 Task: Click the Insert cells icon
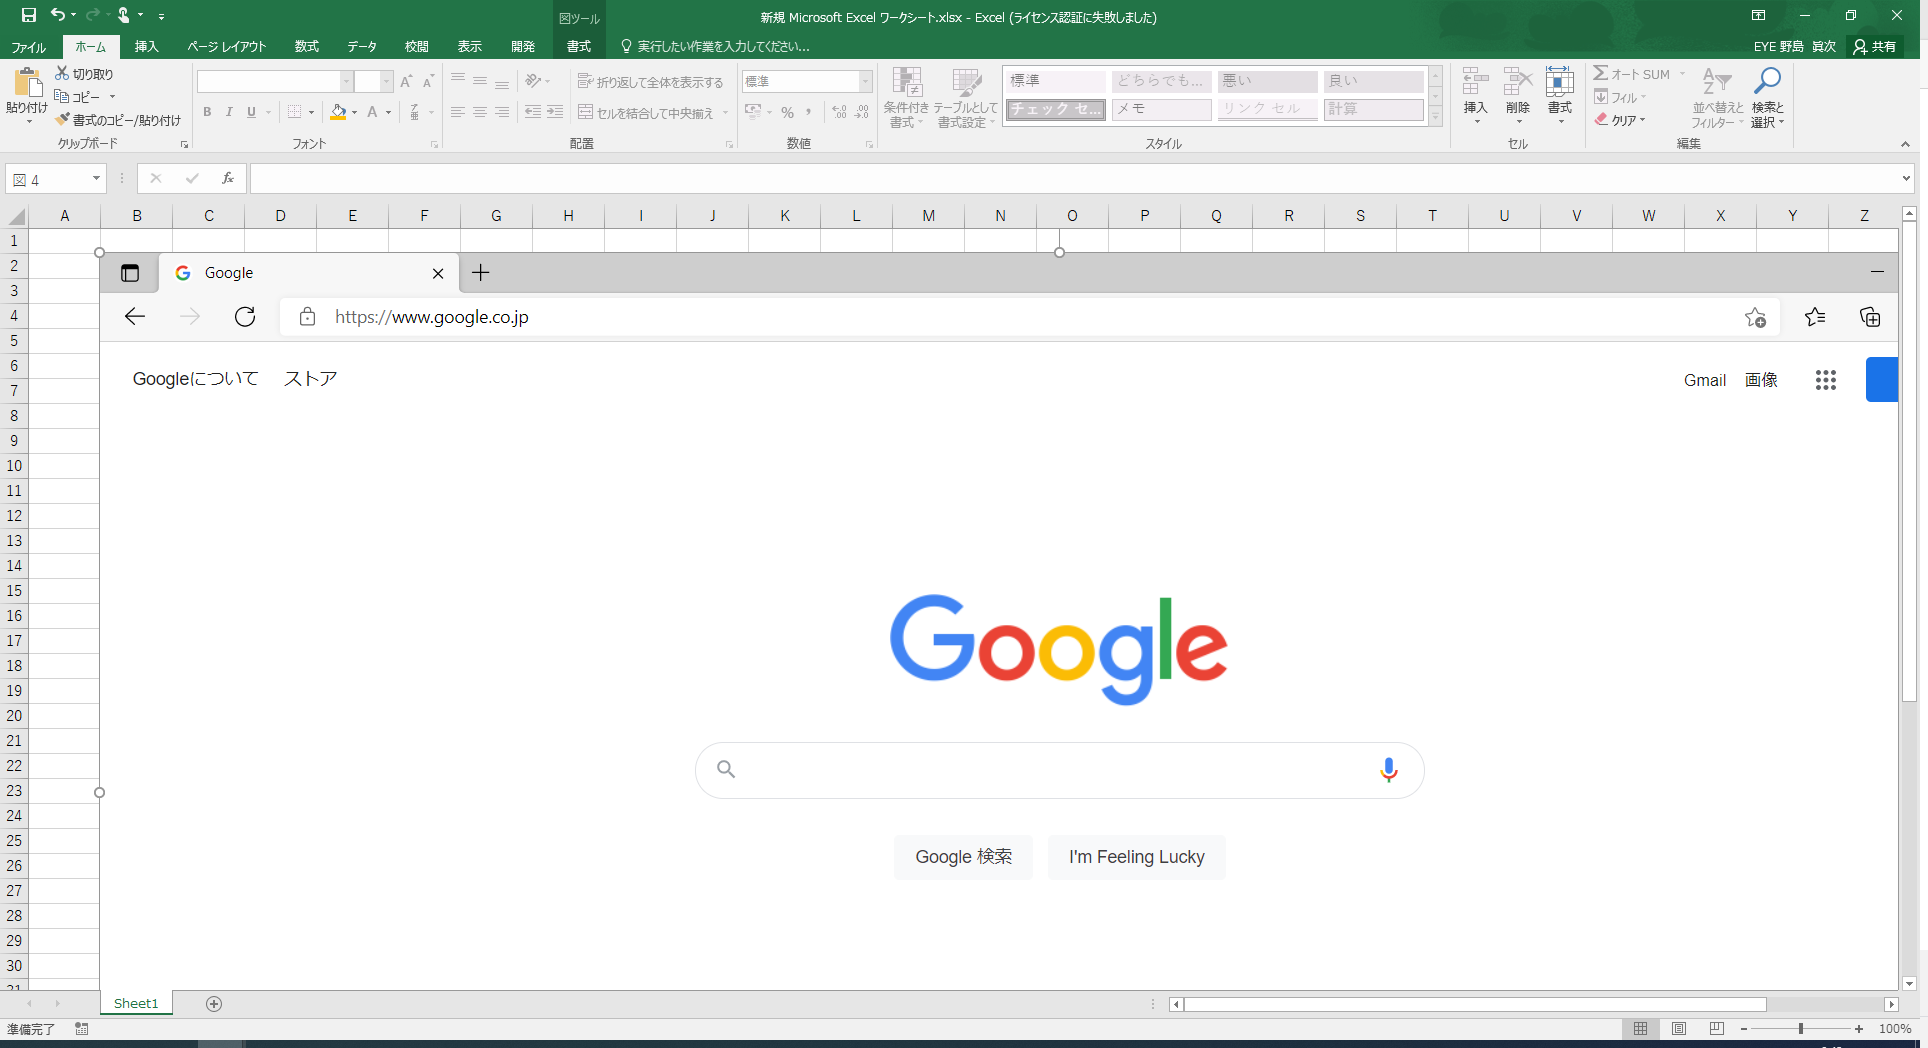(x=1476, y=81)
